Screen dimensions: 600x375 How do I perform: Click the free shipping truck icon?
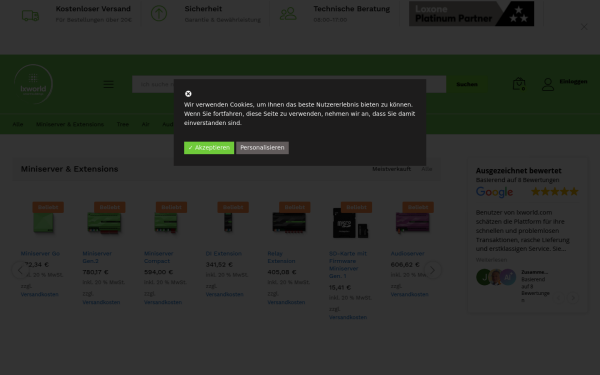[x=30, y=15]
